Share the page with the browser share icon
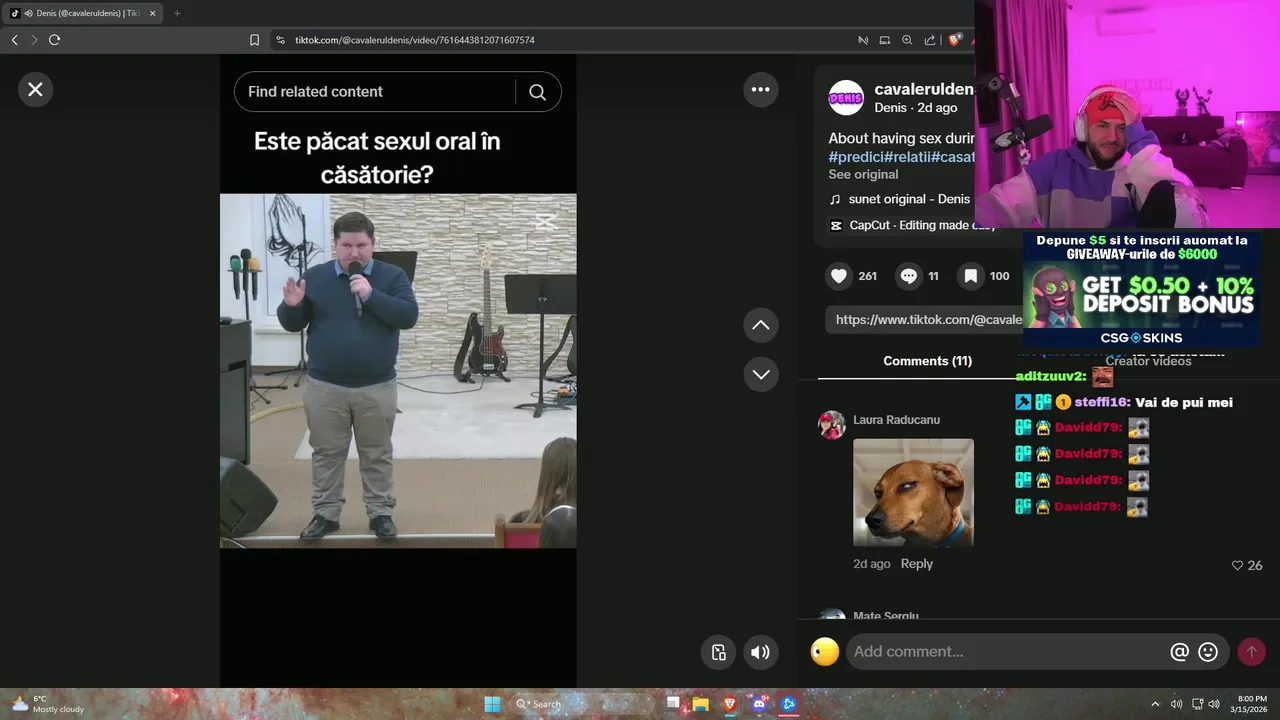The height and width of the screenshot is (720, 1280). click(930, 40)
